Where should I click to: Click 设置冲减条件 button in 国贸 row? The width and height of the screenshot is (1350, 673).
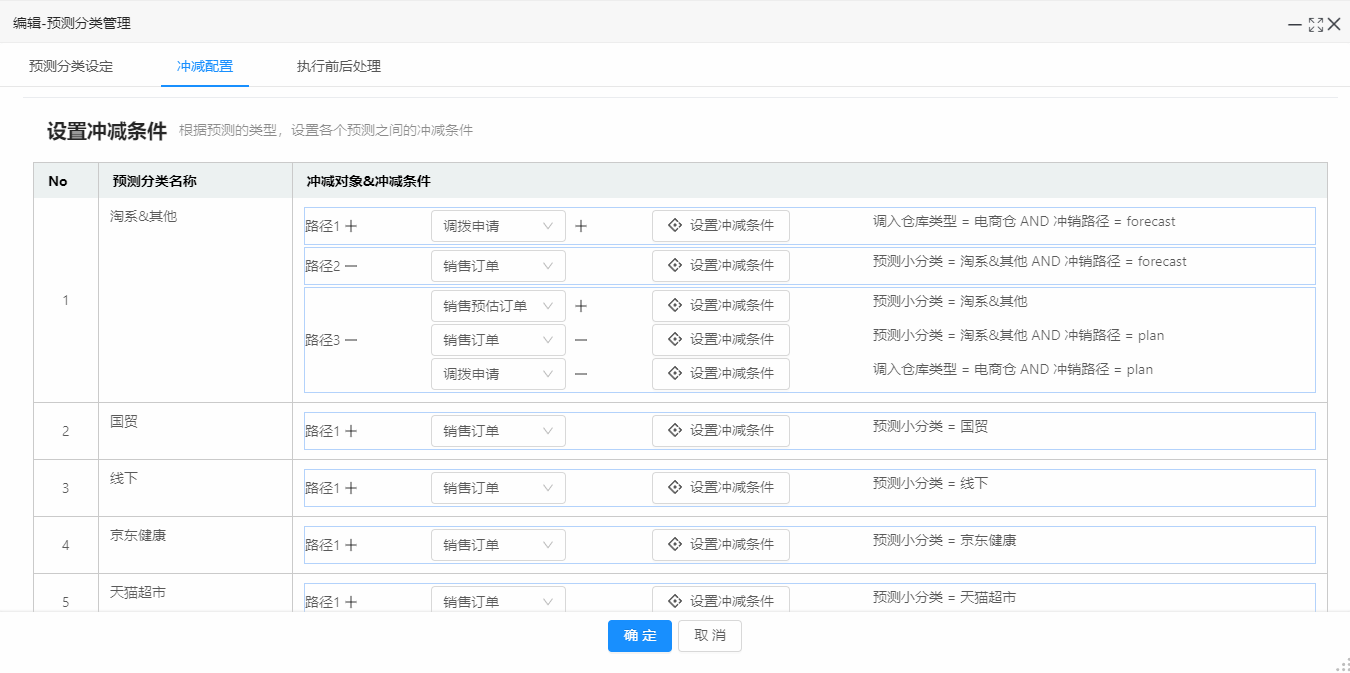click(x=720, y=431)
